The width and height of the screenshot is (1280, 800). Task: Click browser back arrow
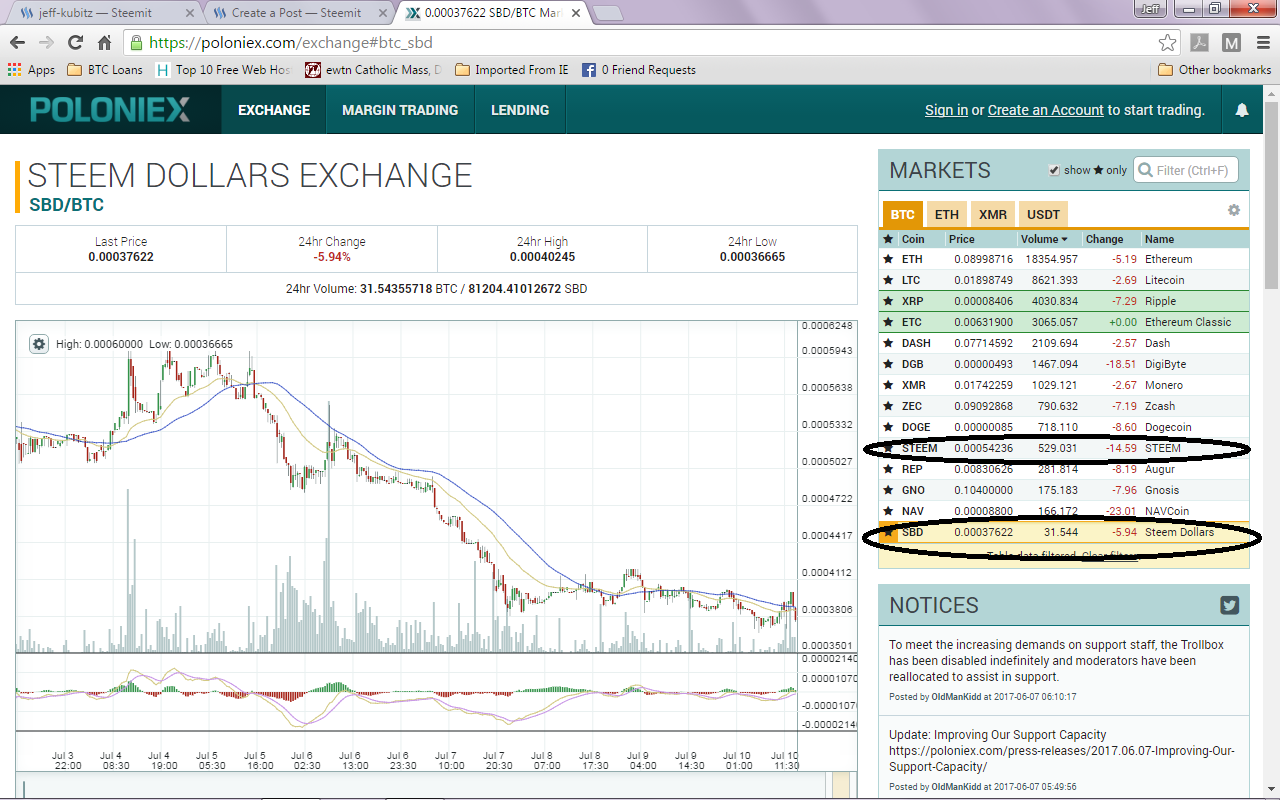(17, 43)
